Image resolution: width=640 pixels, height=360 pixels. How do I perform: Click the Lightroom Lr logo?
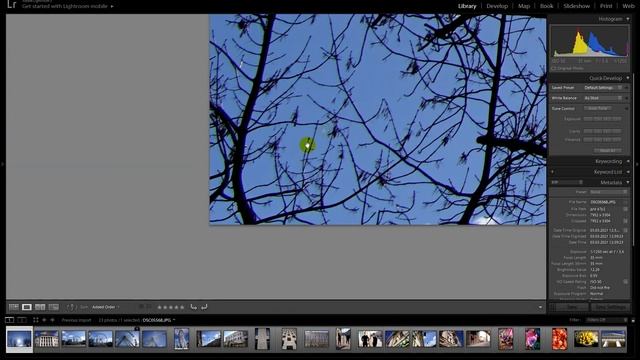[12, 4]
